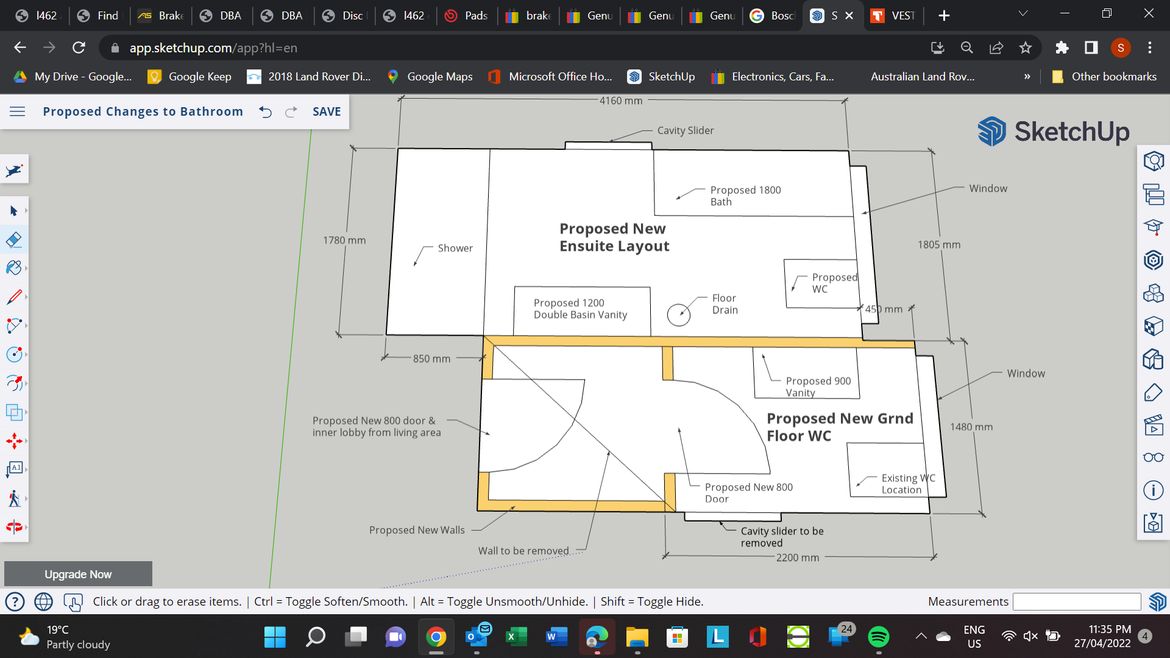Click the Measurements input box

pyautogui.click(x=1076, y=601)
